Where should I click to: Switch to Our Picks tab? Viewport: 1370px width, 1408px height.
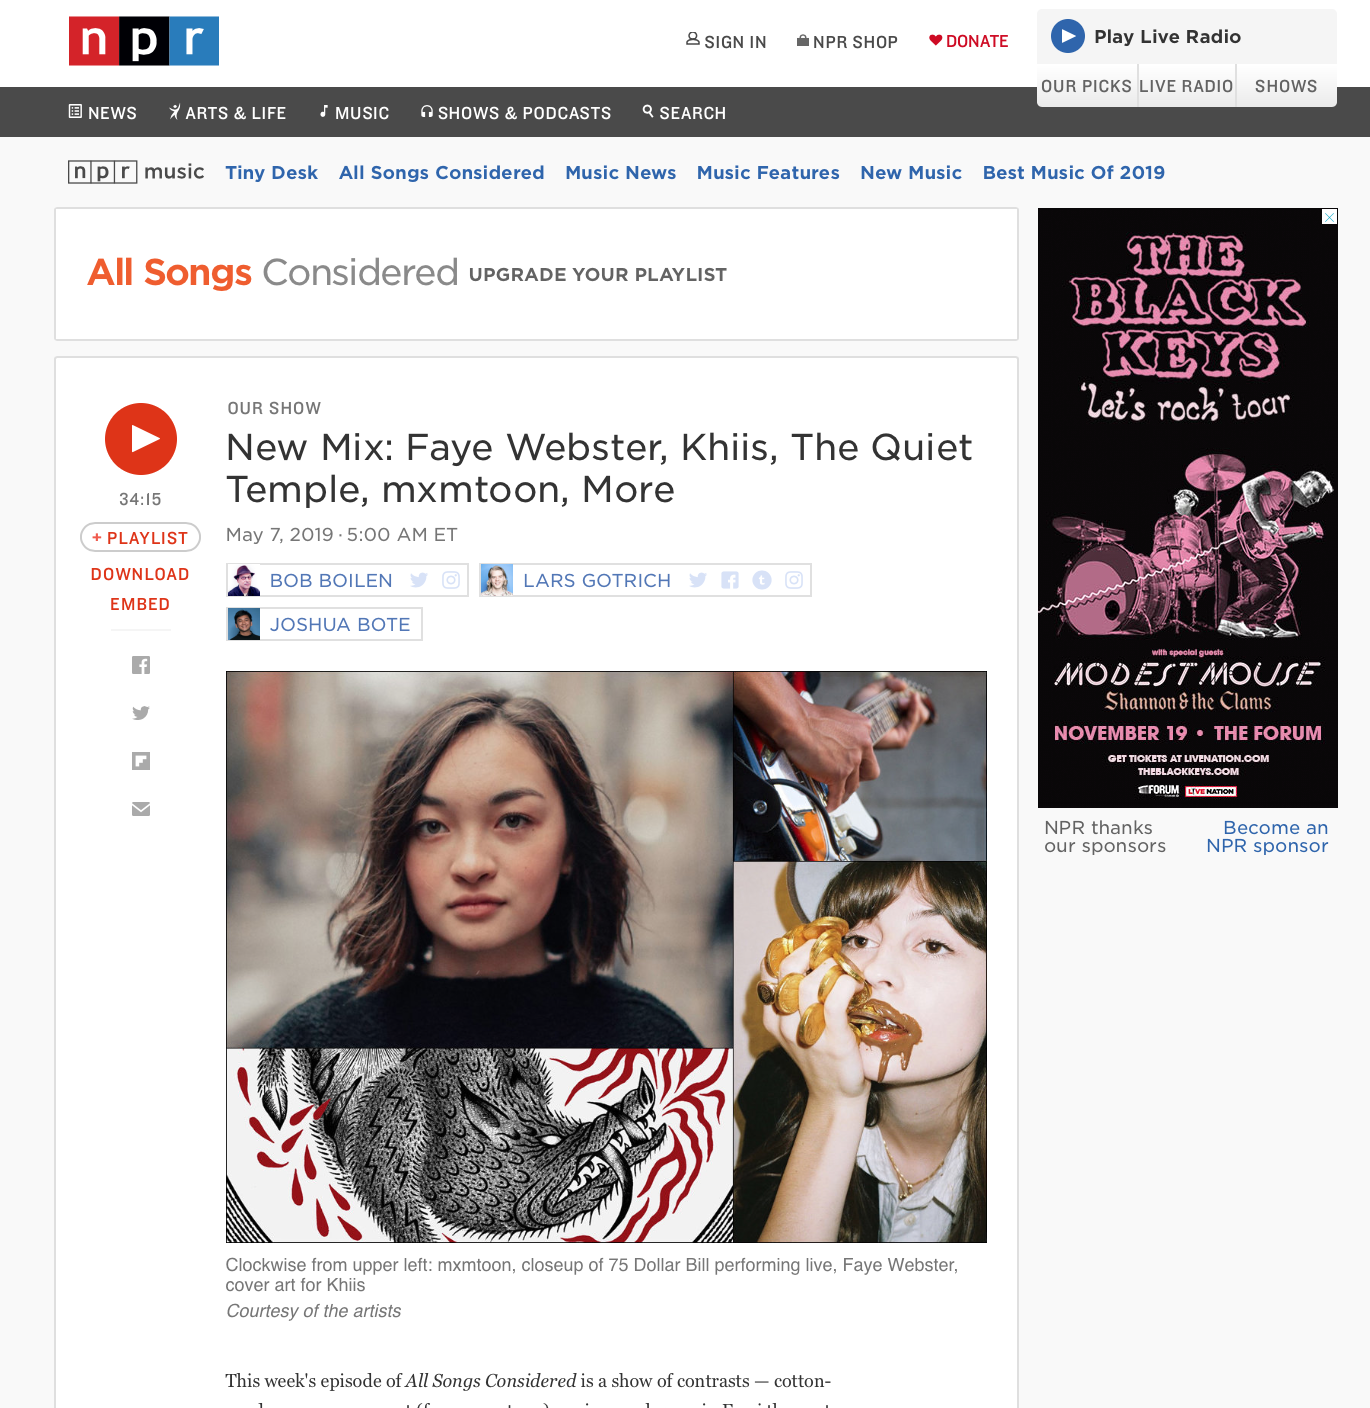1086,86
